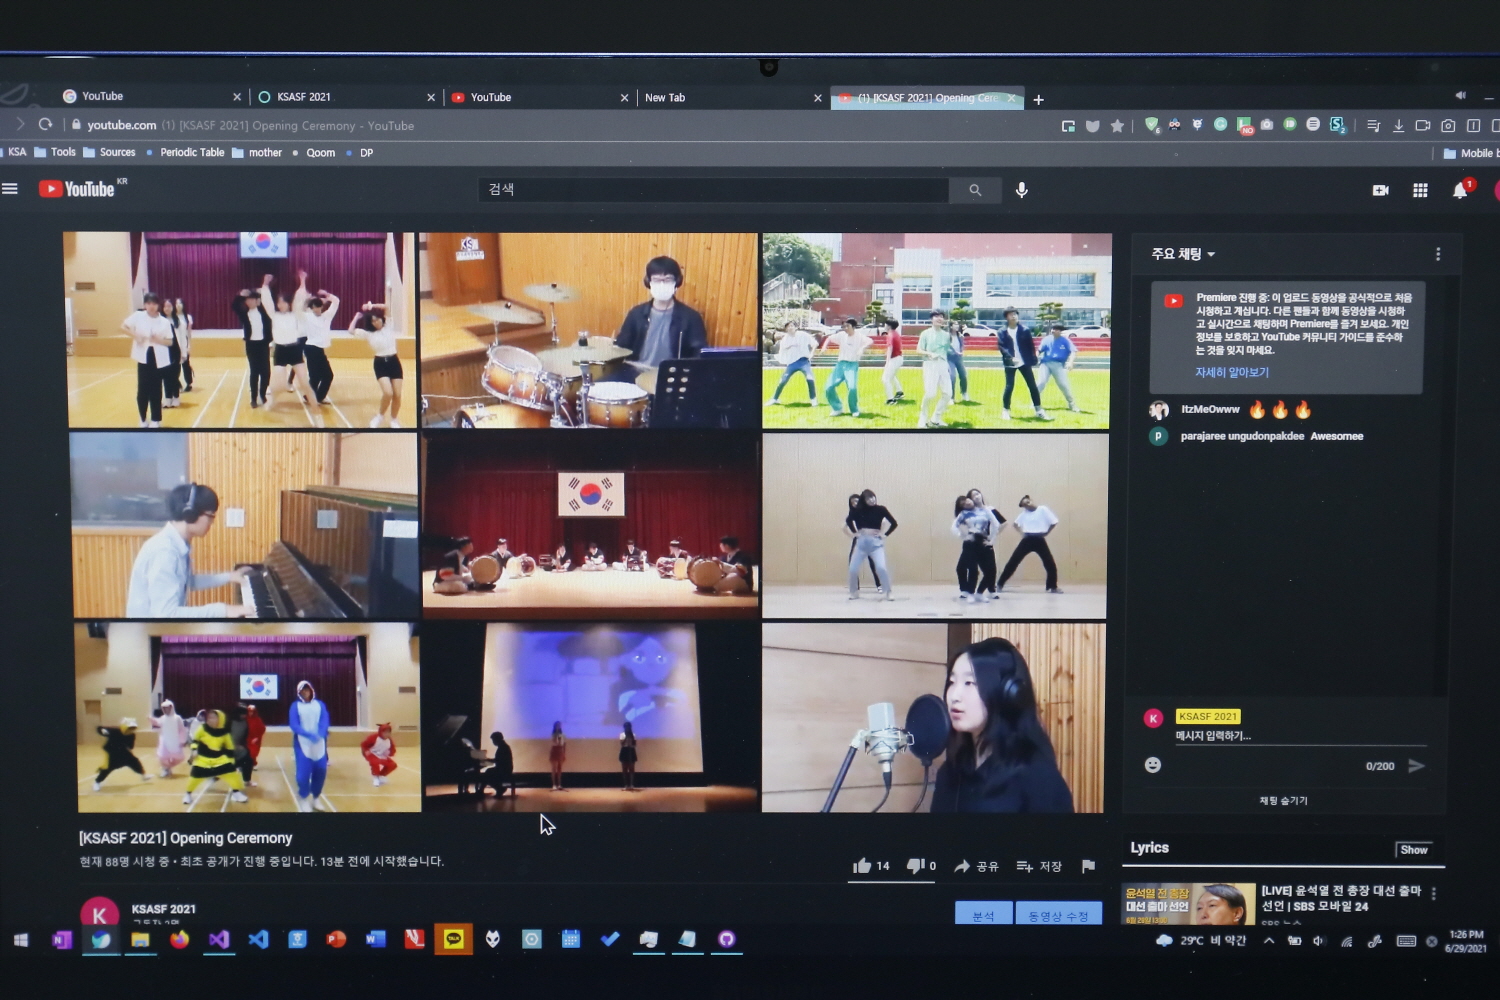Screen dimensions: 1500x1000
Task: Click the 동영상 수정 edit video button
Action: 1058,915
